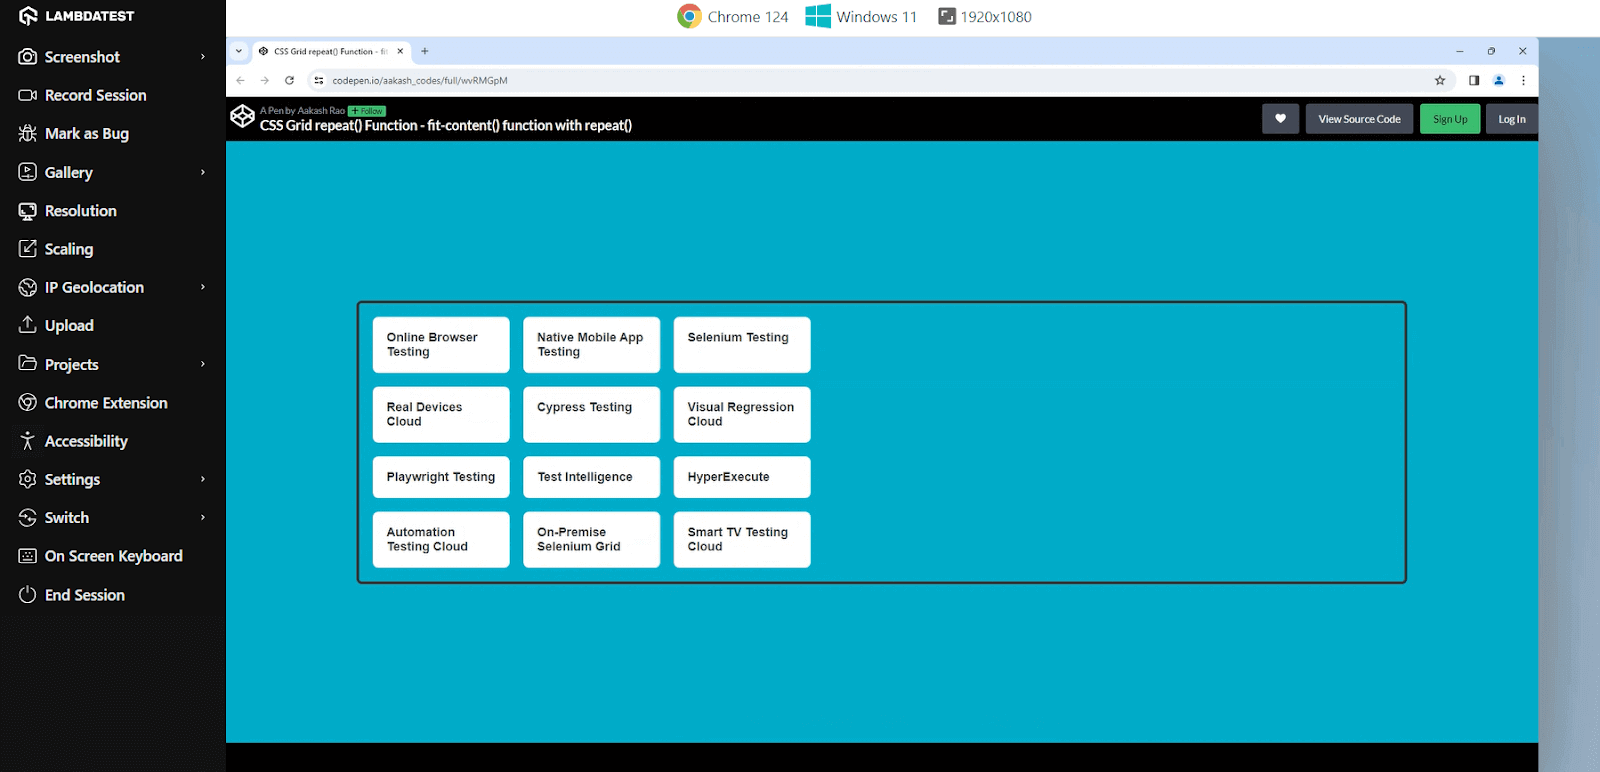Image resolution: width=1600 pixels, height=772 pixels.
Task: Click the Automation Testing Cloud card
Action: [x=441, y=540]
